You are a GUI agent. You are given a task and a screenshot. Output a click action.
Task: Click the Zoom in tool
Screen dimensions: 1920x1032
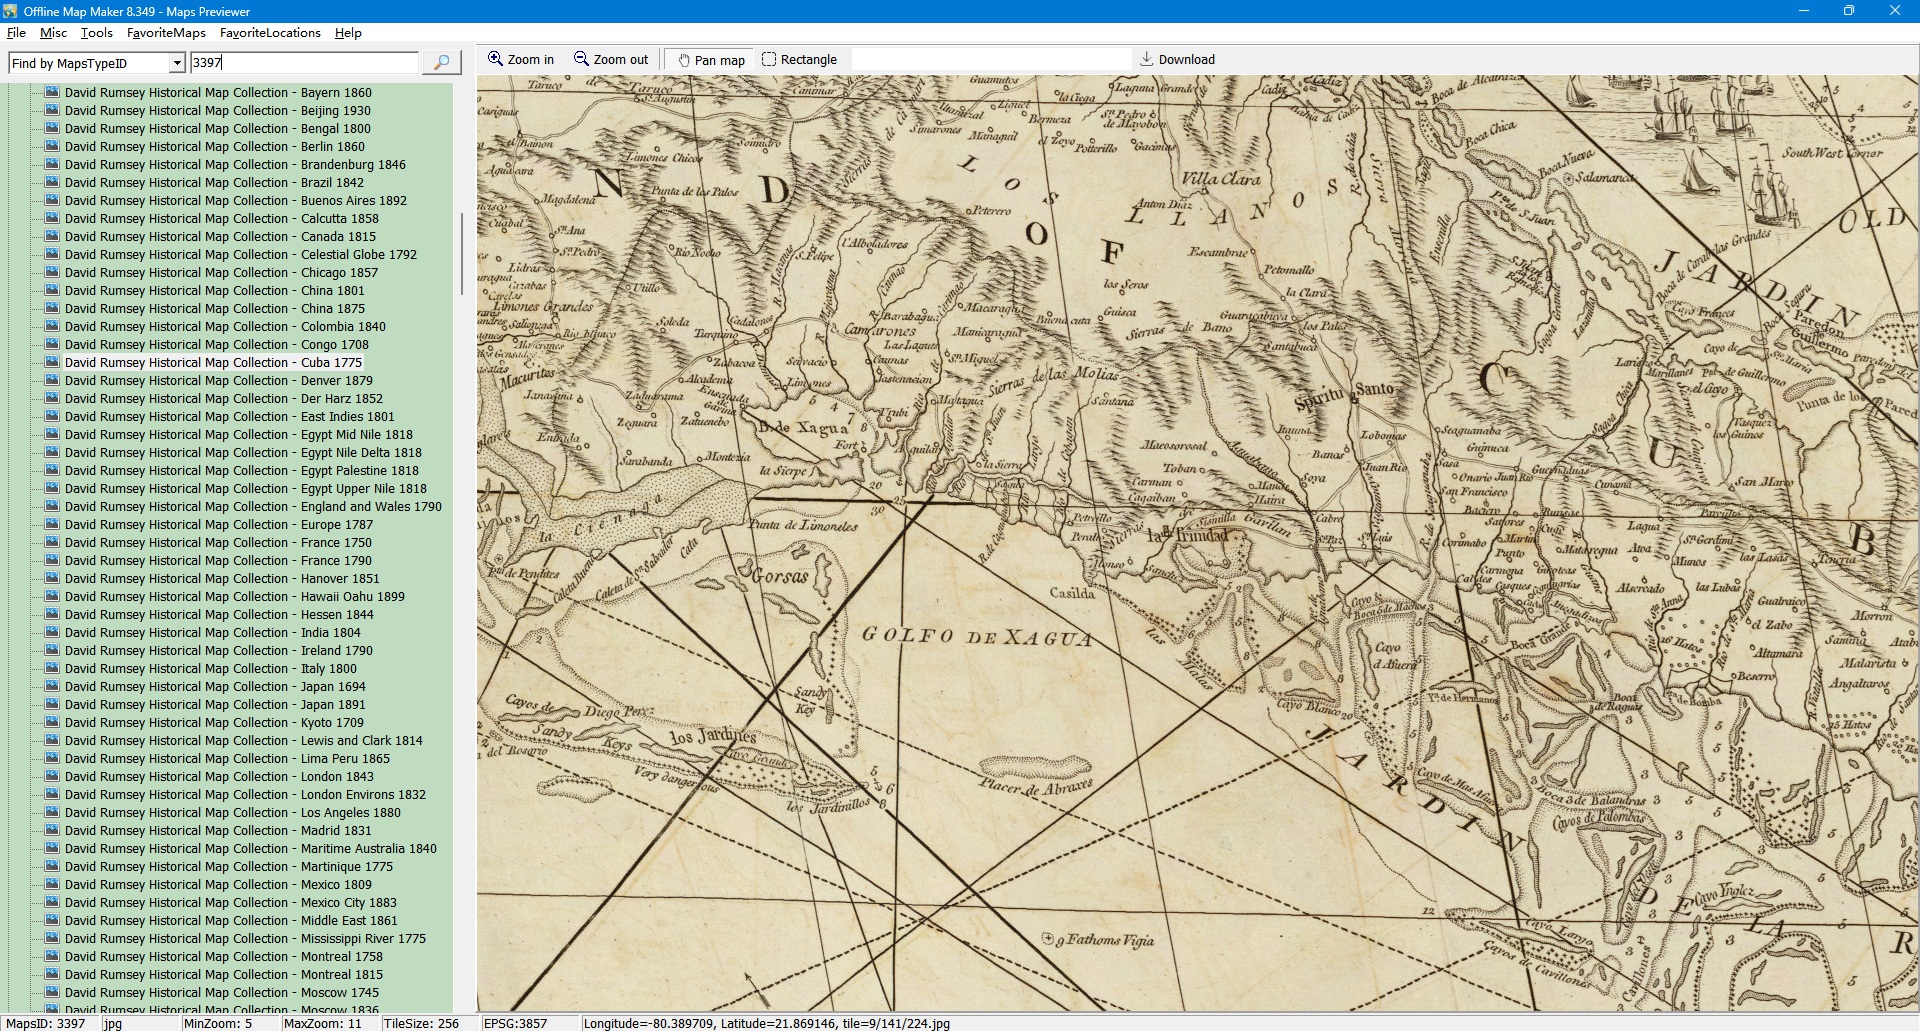pyautogui.click(x=520, y=60)
